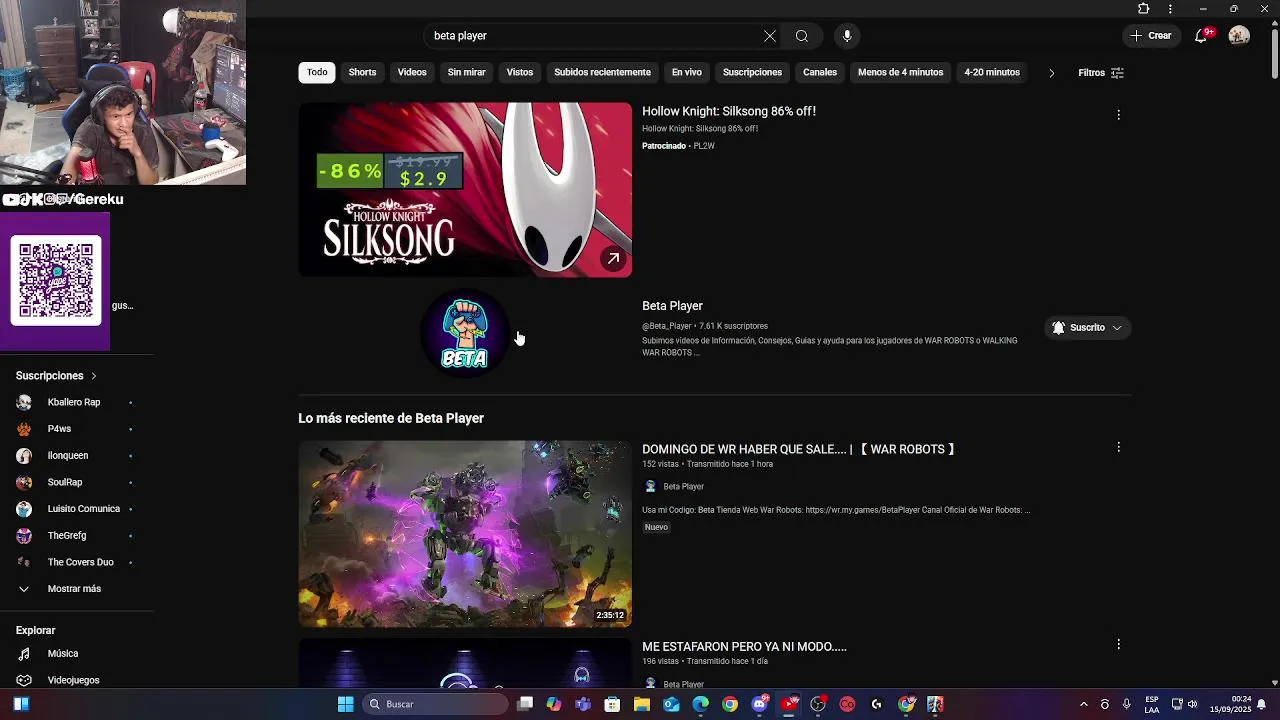Click the Windows taskbar Buscar search box

point(435,704)
